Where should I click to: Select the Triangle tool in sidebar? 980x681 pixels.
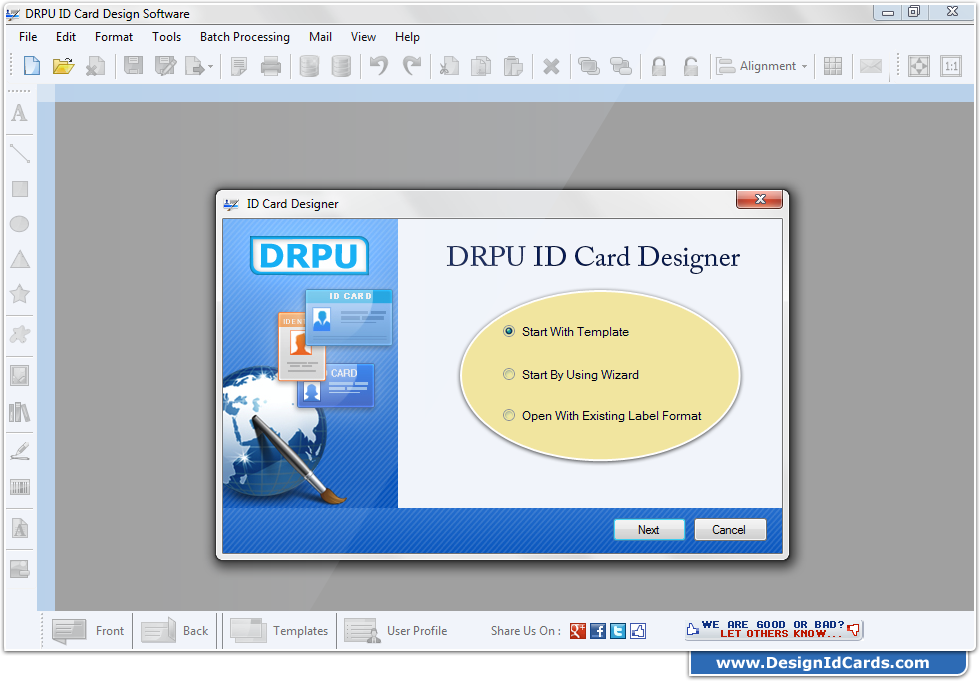pos(20,259)
